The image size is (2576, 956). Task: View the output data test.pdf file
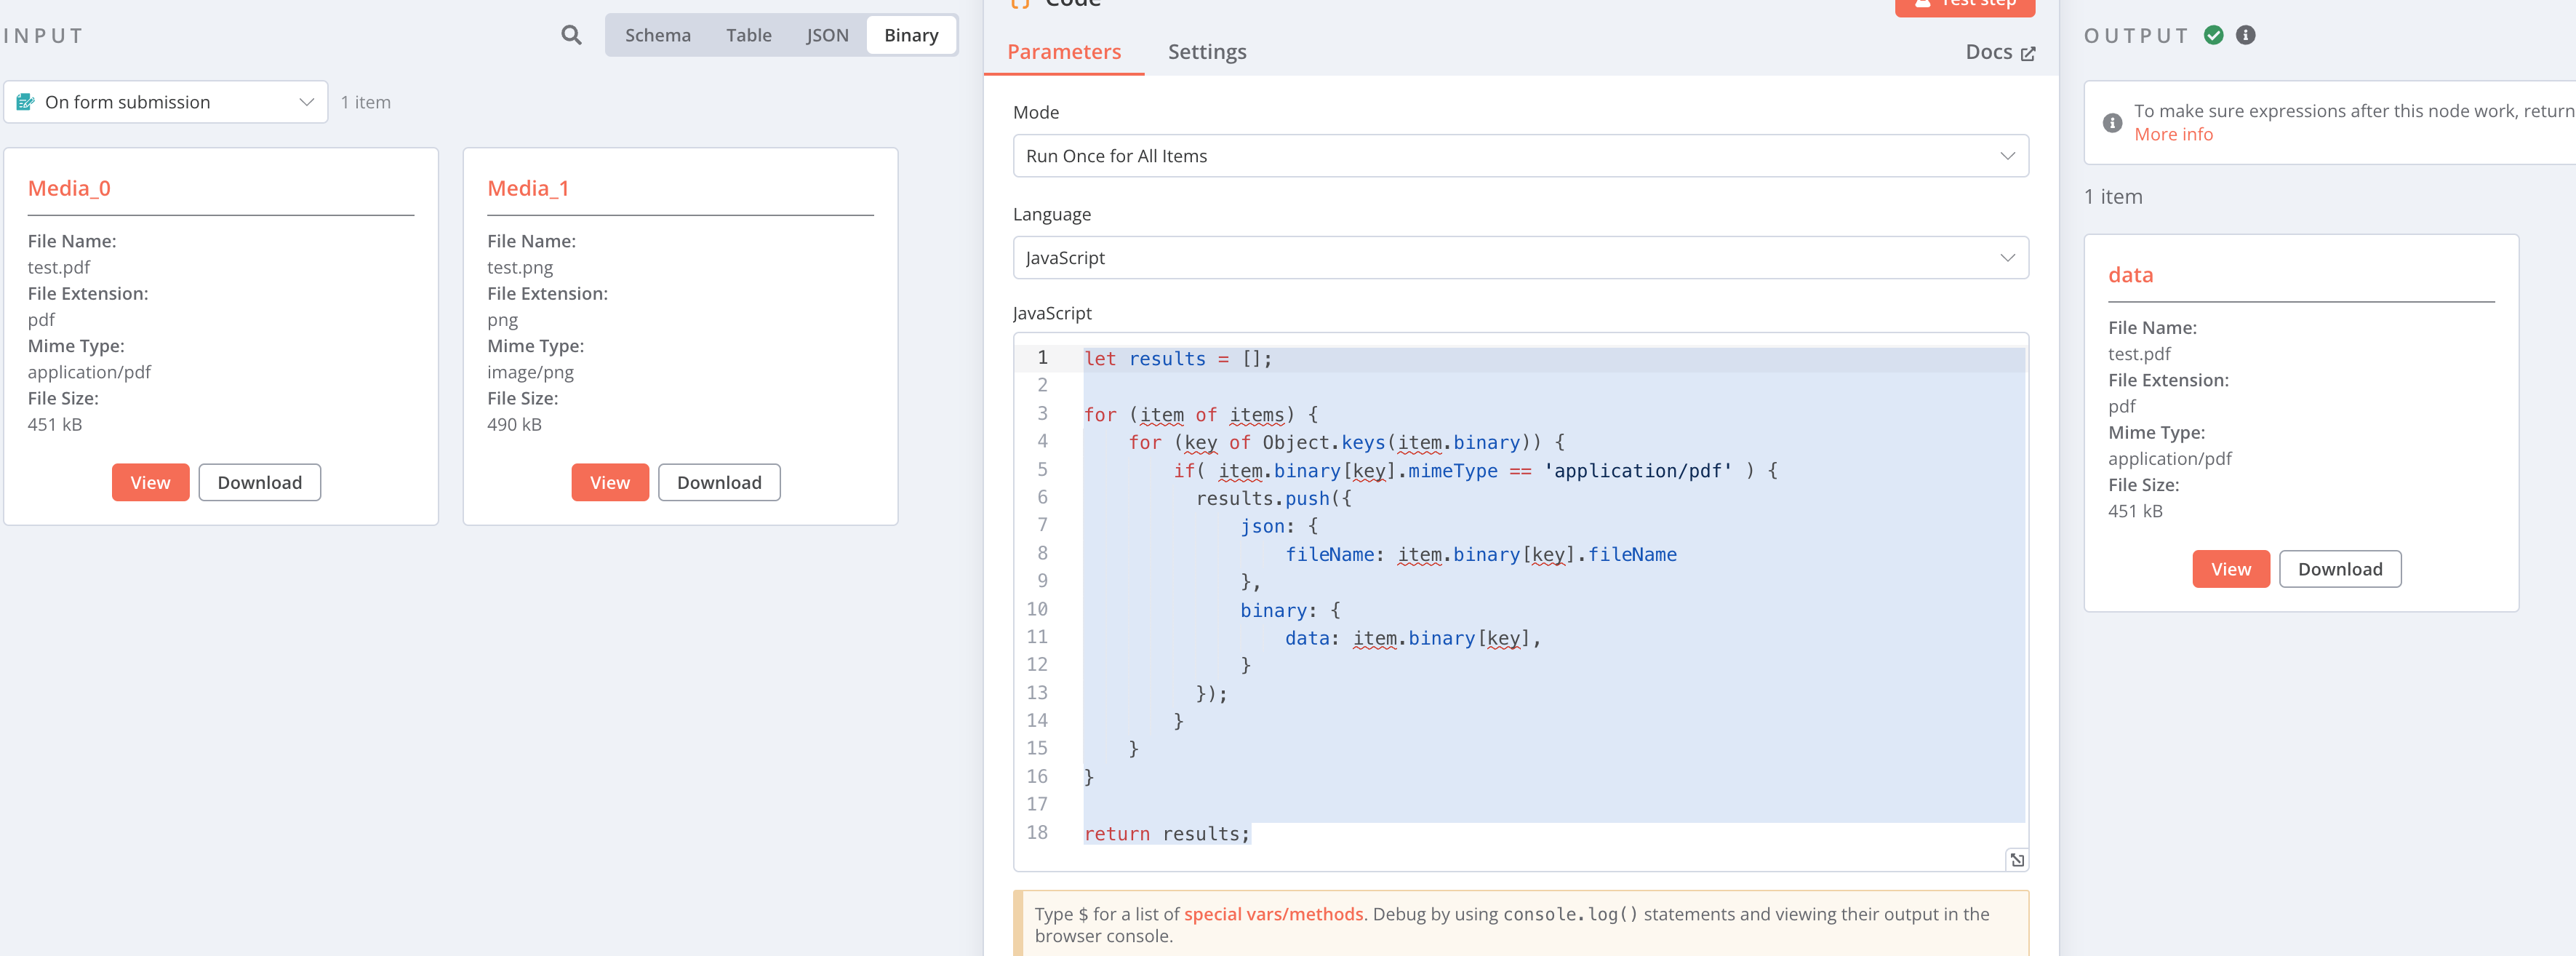2231,569
